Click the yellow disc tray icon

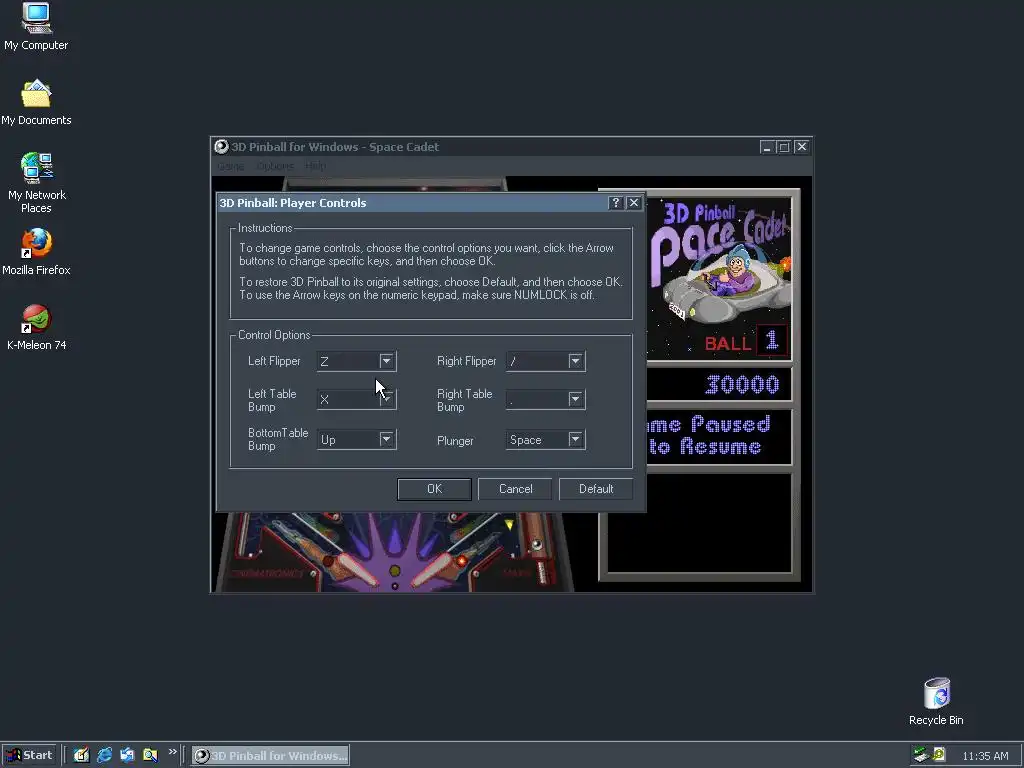(939, 755)
